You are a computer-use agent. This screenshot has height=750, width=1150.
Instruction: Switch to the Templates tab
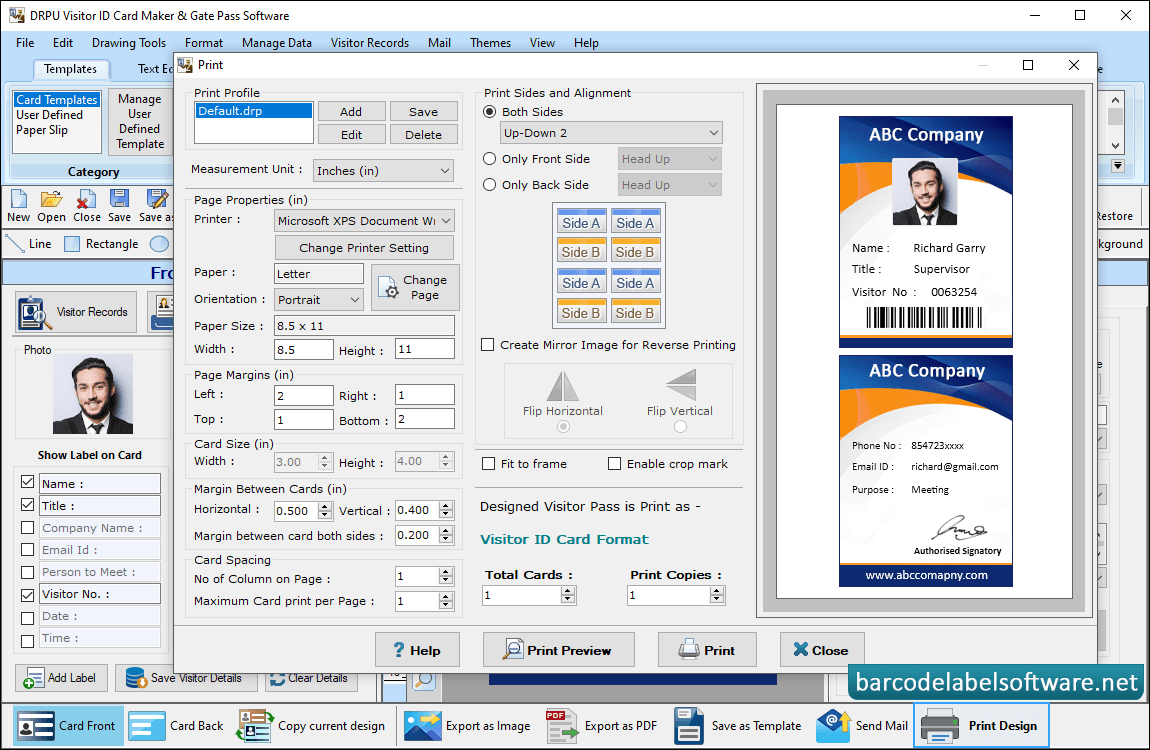(x=70, y=69)
